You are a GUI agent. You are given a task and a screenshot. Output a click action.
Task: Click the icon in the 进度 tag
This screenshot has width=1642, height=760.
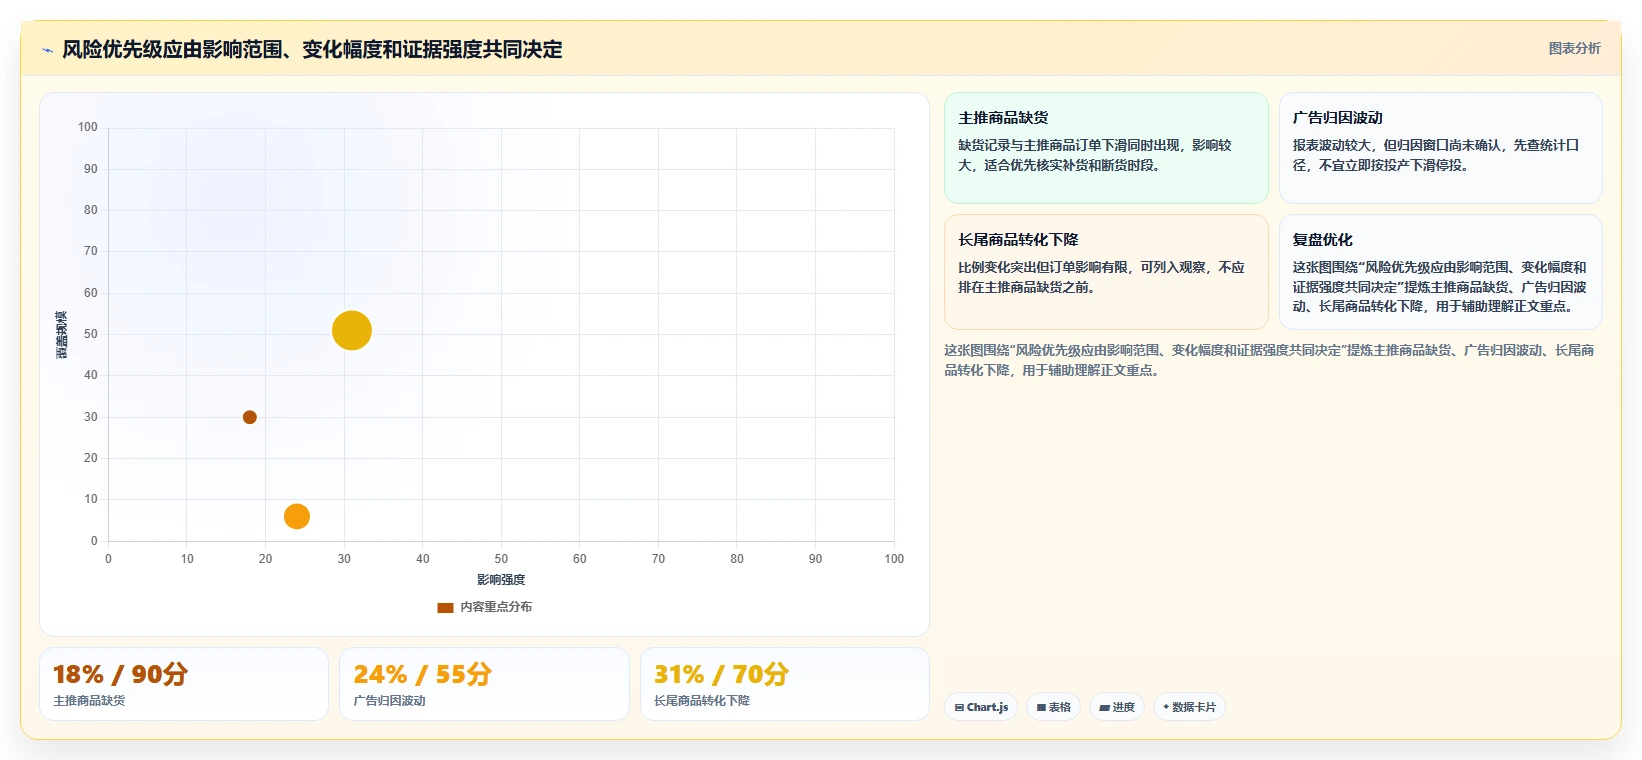pos(1104,707)
